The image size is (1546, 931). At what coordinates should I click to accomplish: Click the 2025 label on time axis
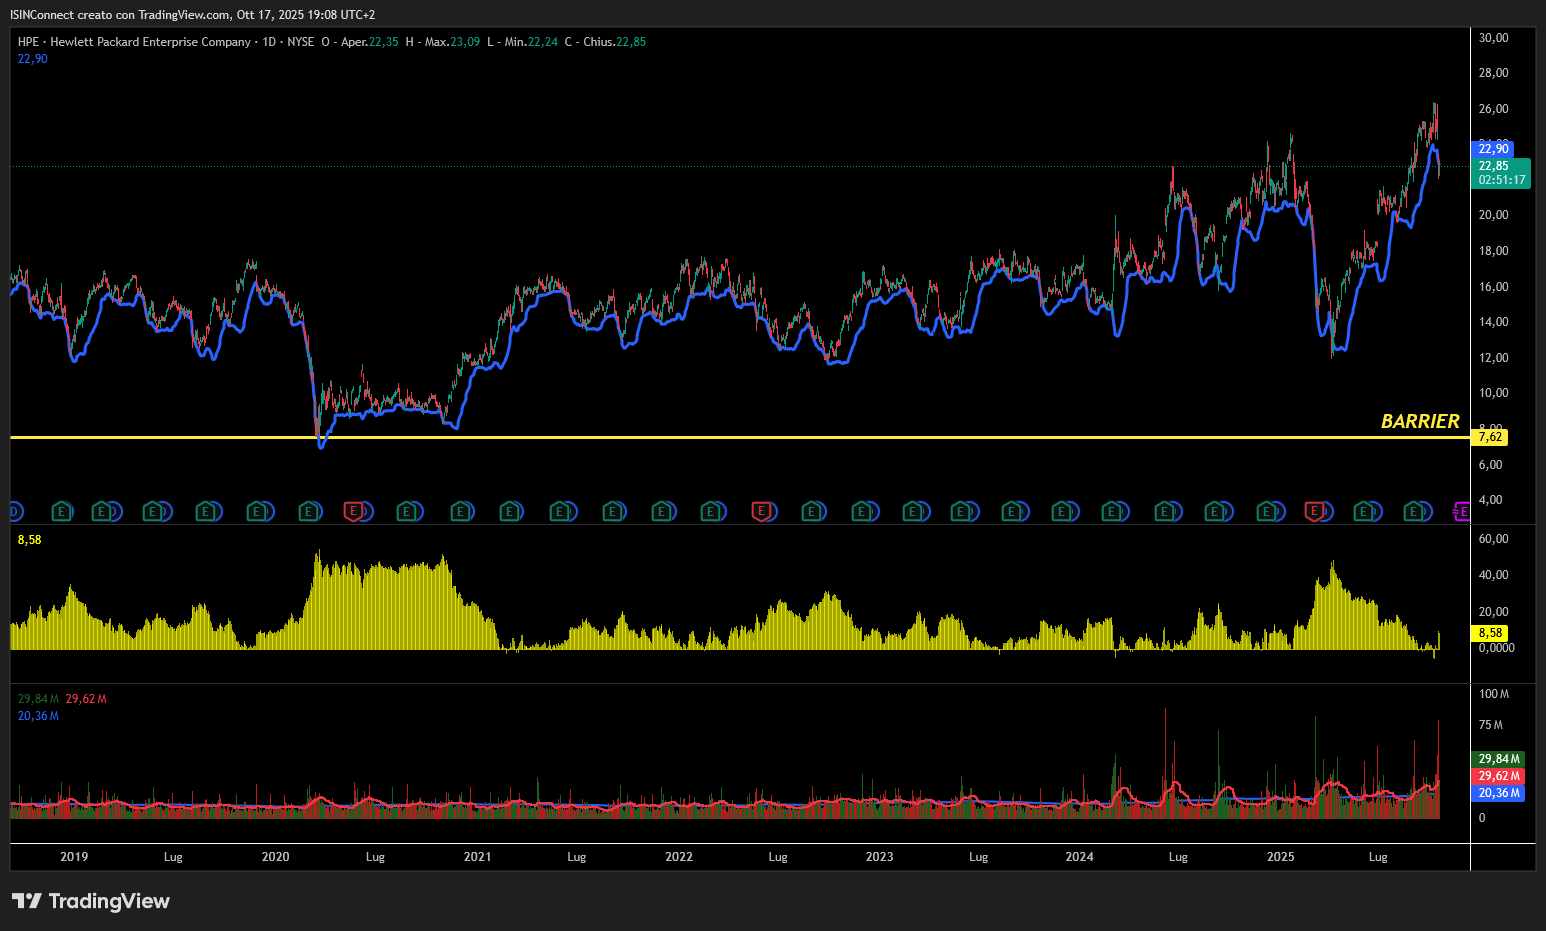1280,857
